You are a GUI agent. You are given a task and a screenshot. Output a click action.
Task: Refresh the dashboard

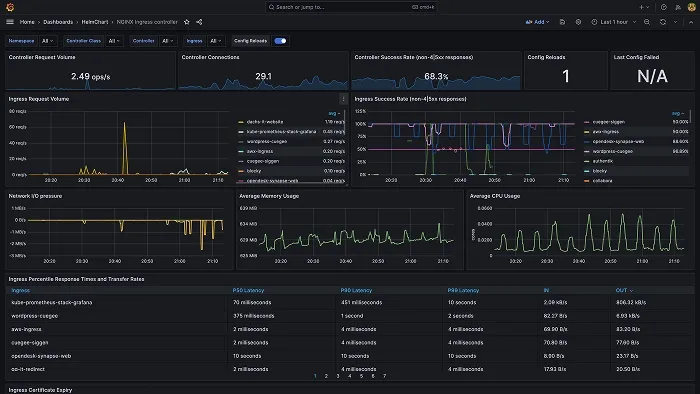pos(663,22)
